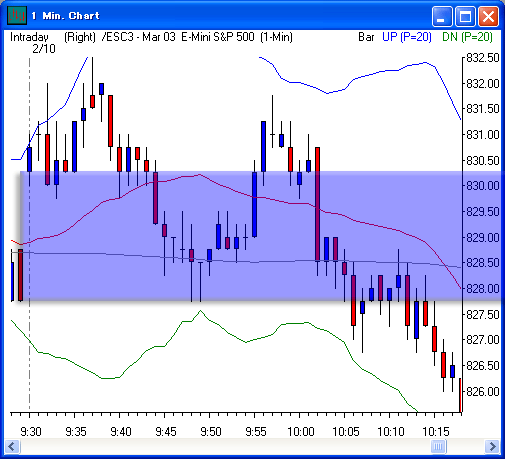
Task: Close the 1 Min. Chart window
Action: [x=488, y=16]
